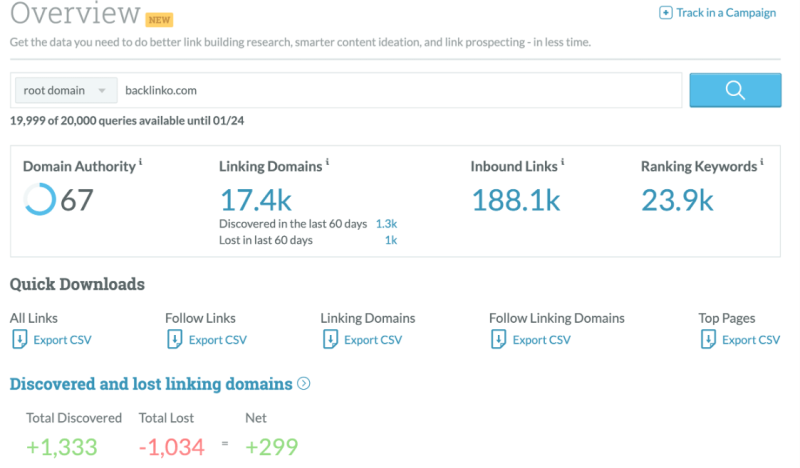The image size is (800, 468).
Task: Open the Track in a Campaign link
Action: pos(726,13)
